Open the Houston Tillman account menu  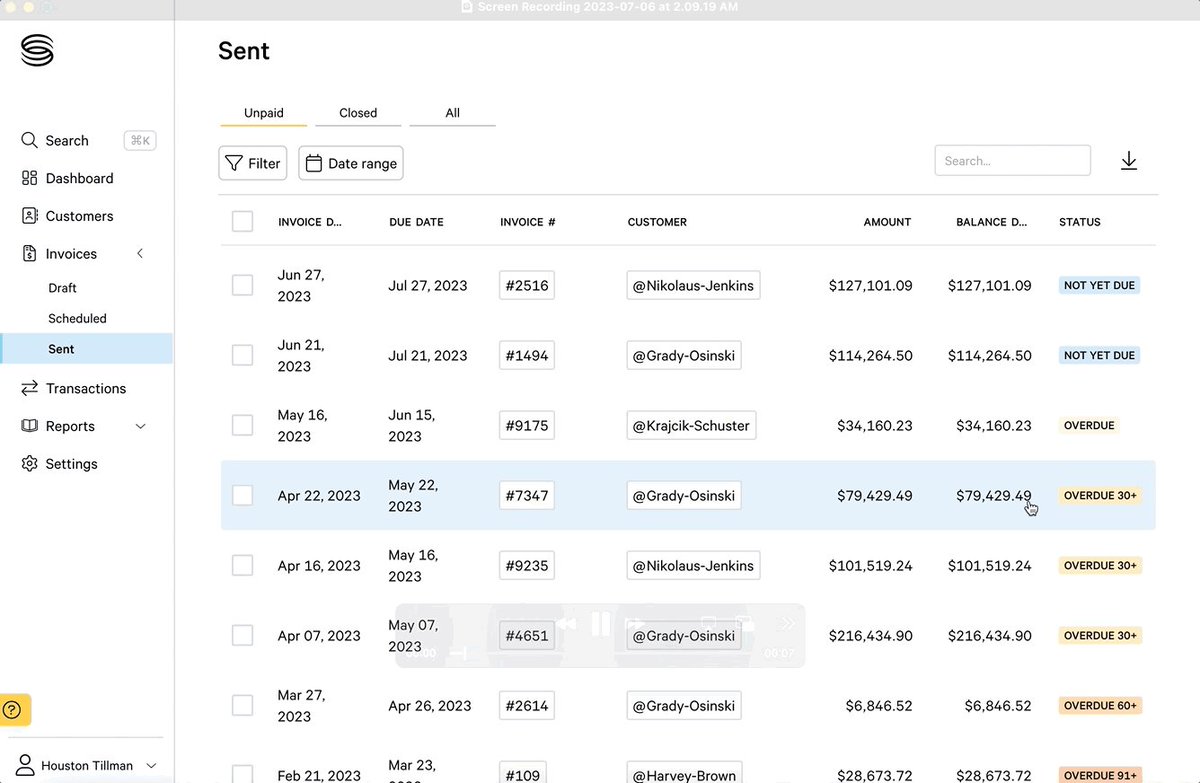(88, 765)
